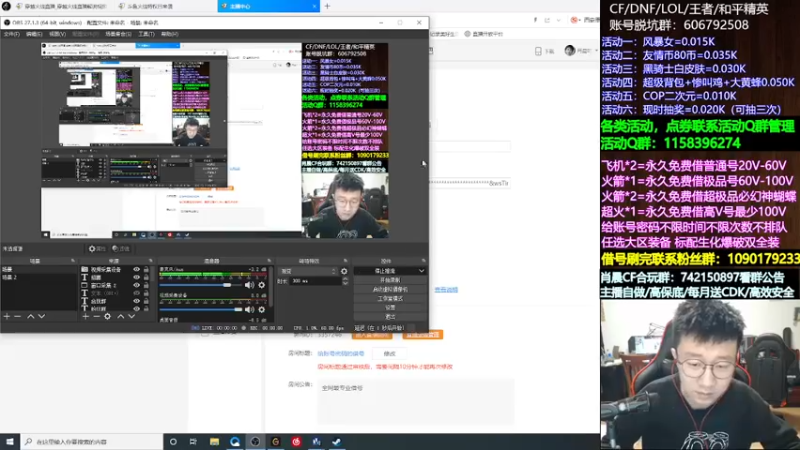The width and height of the screenshot is (800, 450).
Task: Toggle visibility of the fourth, greyed-out source row
Action: [x=136, y=293]
